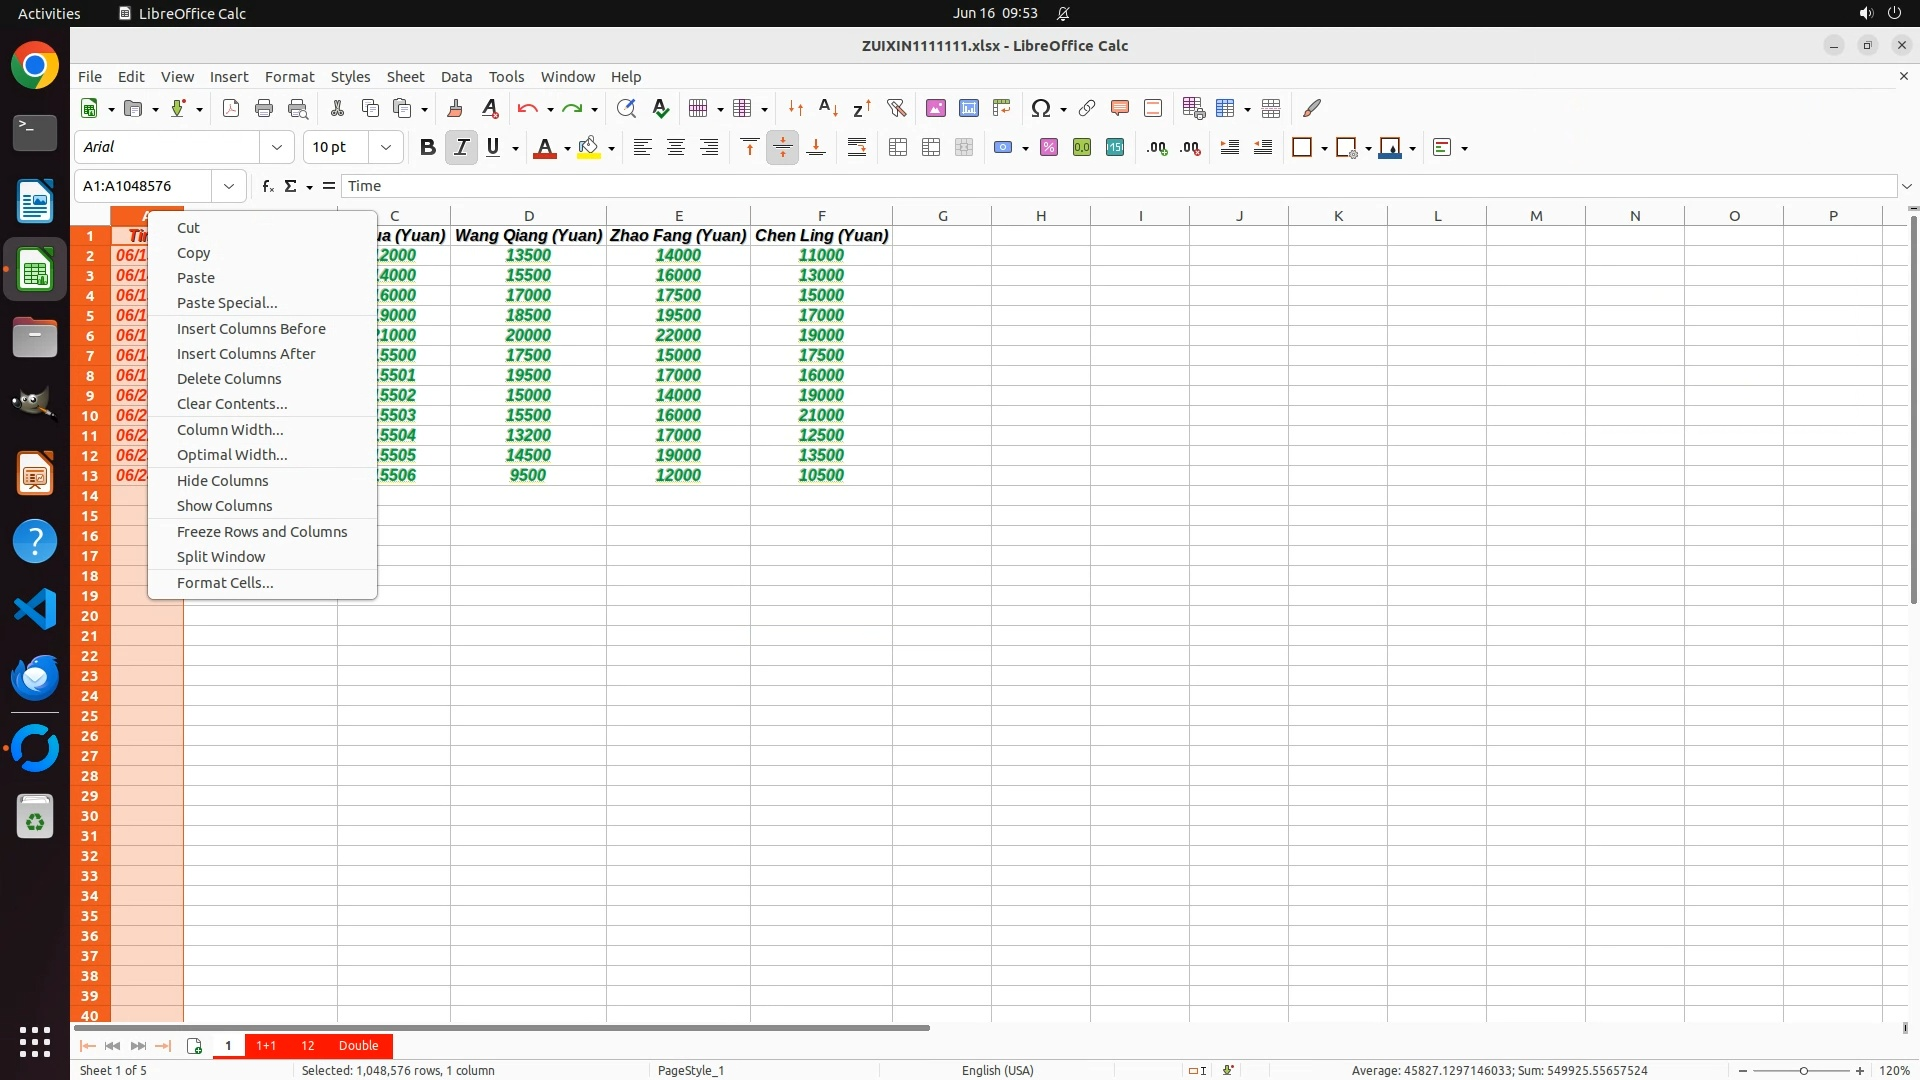The width and height of the screenshot is (1920, 1080).
Task: Click the Merge and Center Cells icon
Action: 898,148
